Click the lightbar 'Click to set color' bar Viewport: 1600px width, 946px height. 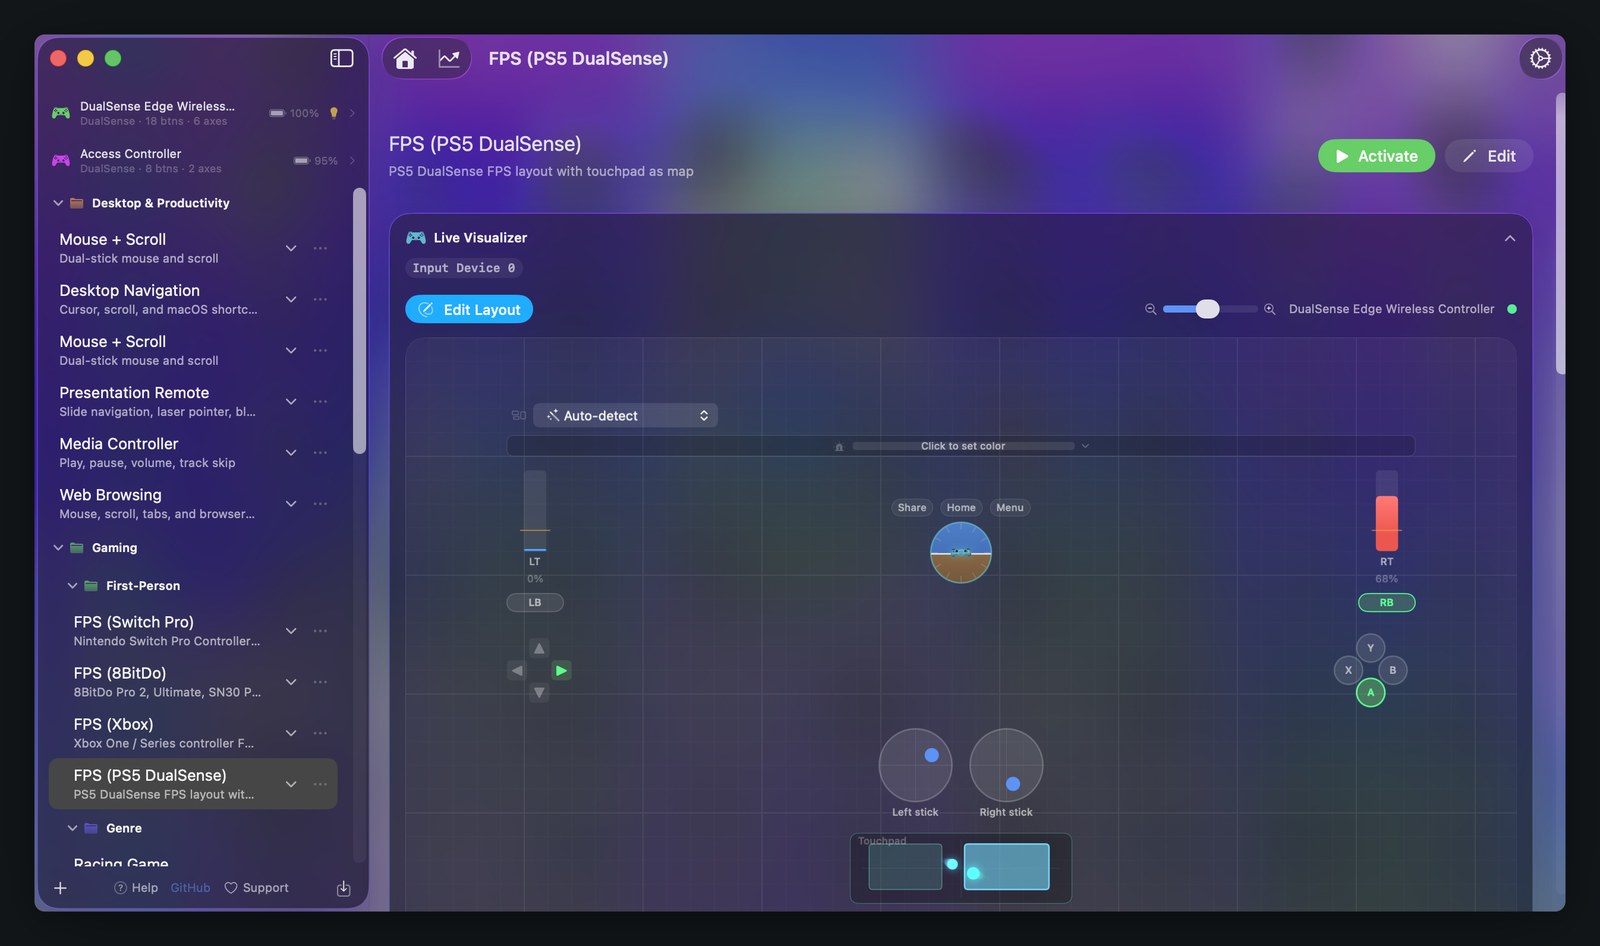[962, 446]
